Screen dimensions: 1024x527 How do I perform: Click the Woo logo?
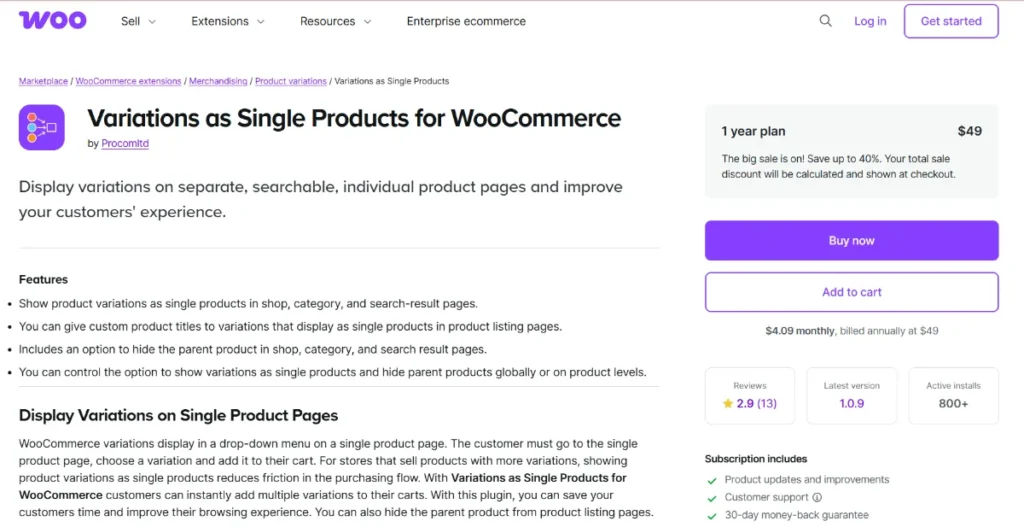[52, 21]
